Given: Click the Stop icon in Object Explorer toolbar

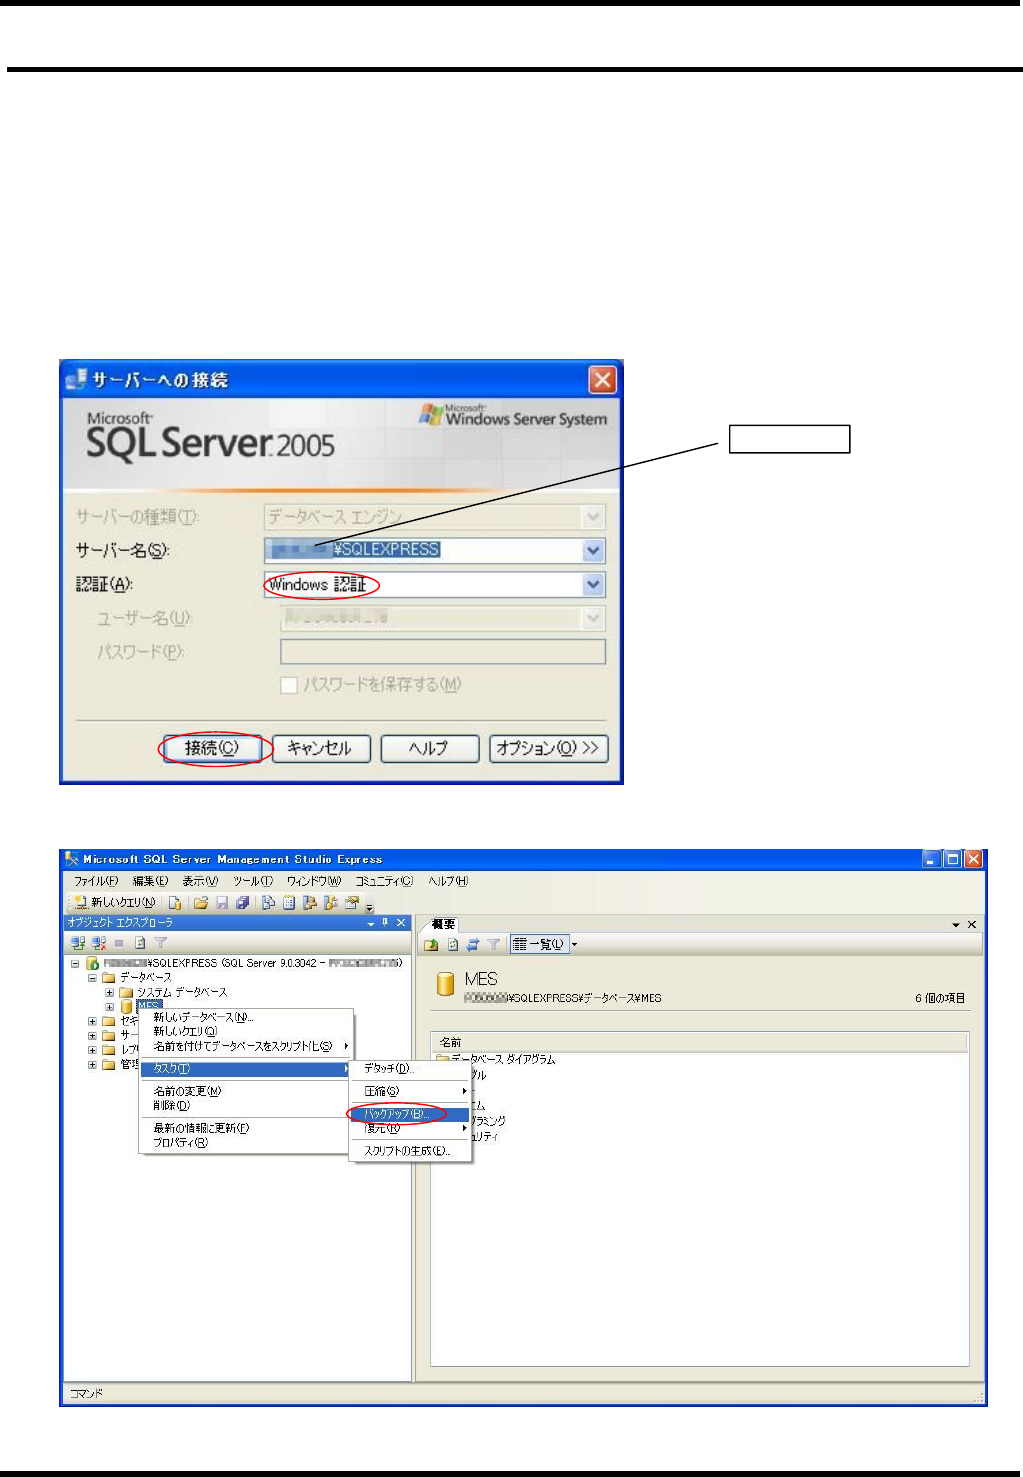Looking at the screenshot, I should pos(119,943).
